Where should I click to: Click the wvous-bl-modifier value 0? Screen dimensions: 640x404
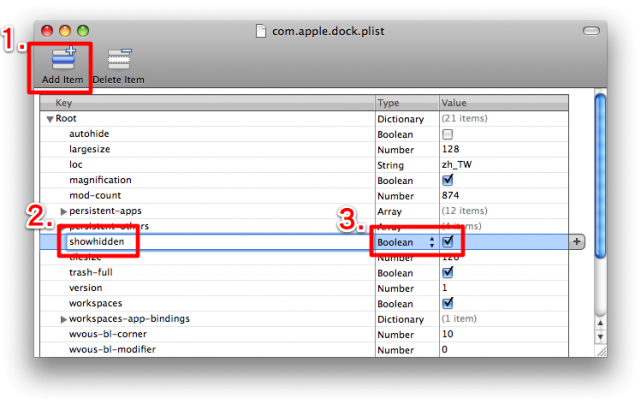tap(444, 350)
